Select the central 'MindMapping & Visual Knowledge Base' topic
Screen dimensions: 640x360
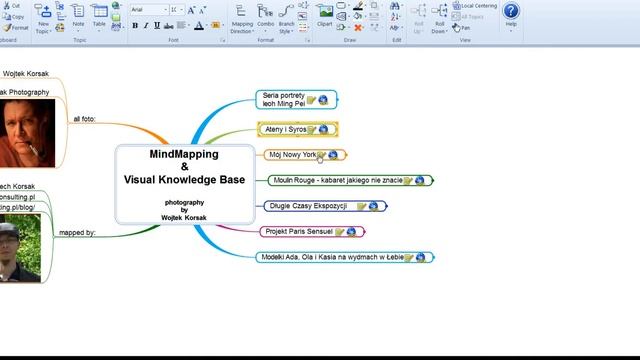pyautogui.click(x=185, y=184)
